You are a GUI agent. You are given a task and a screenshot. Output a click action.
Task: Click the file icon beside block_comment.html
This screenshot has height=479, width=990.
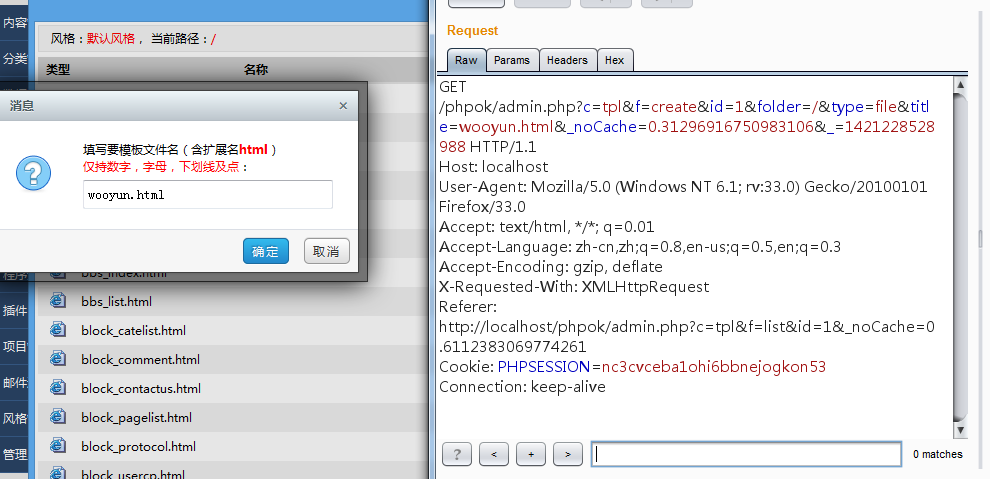[58, 359]
